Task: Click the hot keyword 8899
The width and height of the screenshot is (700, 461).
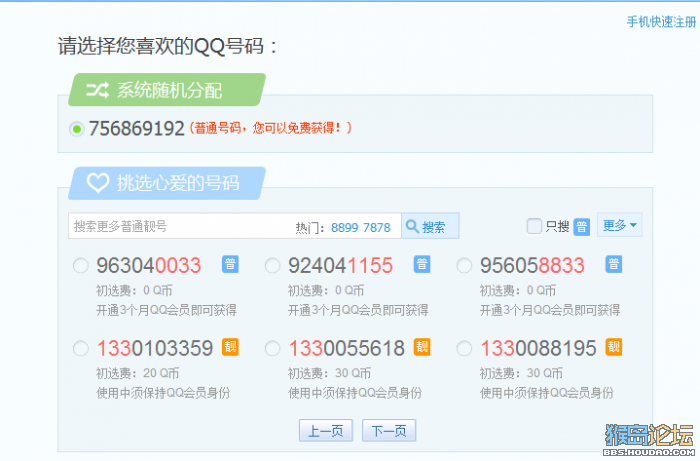Action: (345, 228)
